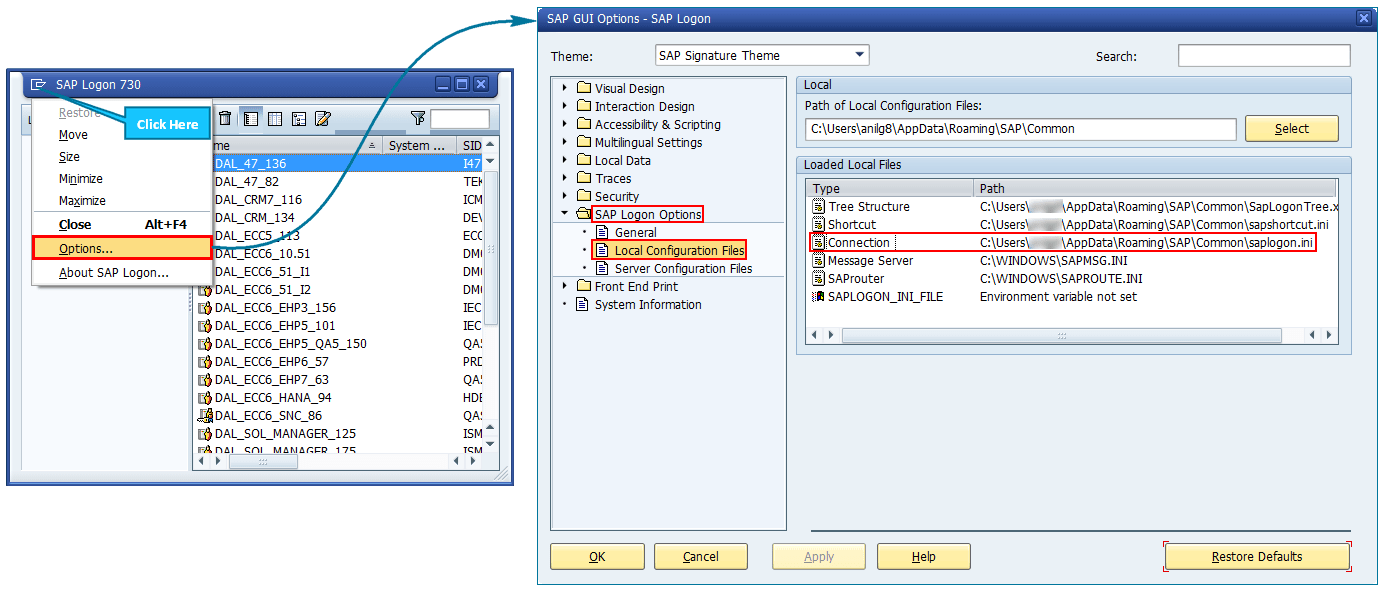
Task: Toggle the Restore menu entry
Action: click(78, 112)
